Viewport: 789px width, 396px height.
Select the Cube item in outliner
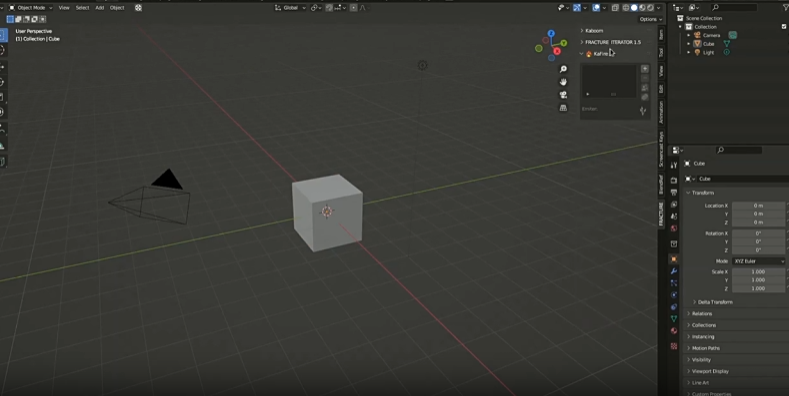click(x=708, y=44)
